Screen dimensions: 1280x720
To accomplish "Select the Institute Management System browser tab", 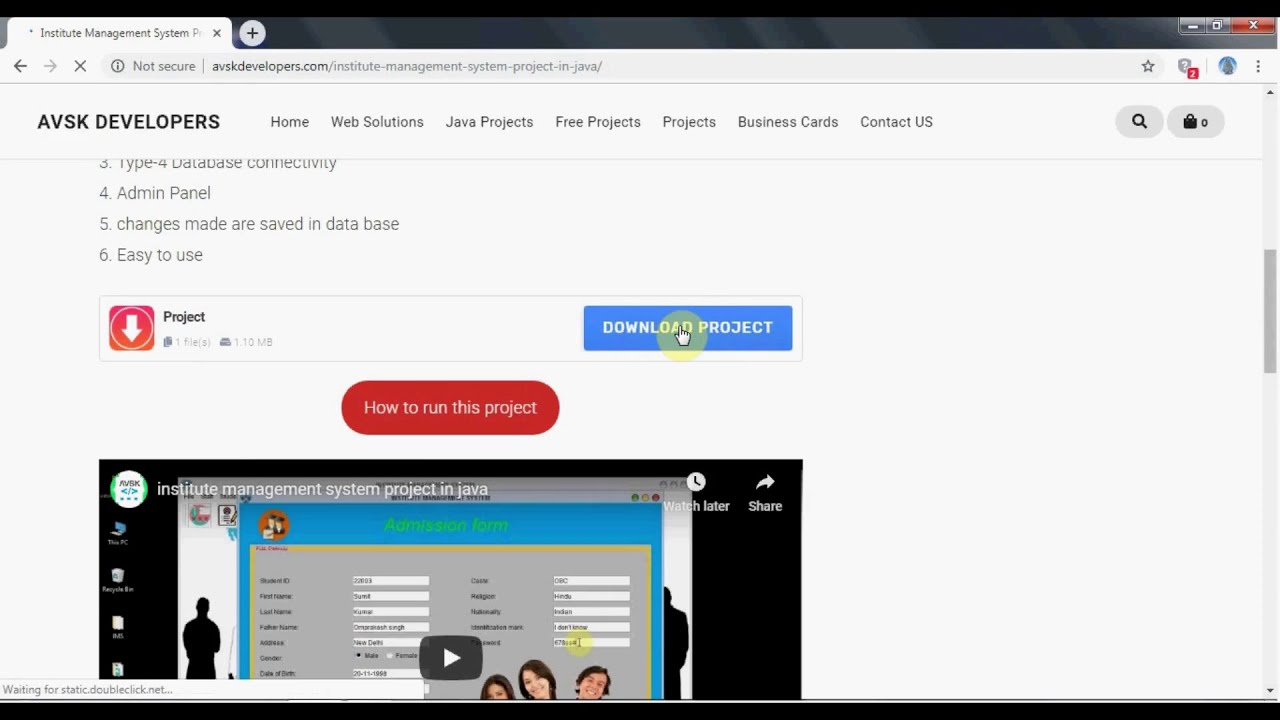I will coord(118,33).
